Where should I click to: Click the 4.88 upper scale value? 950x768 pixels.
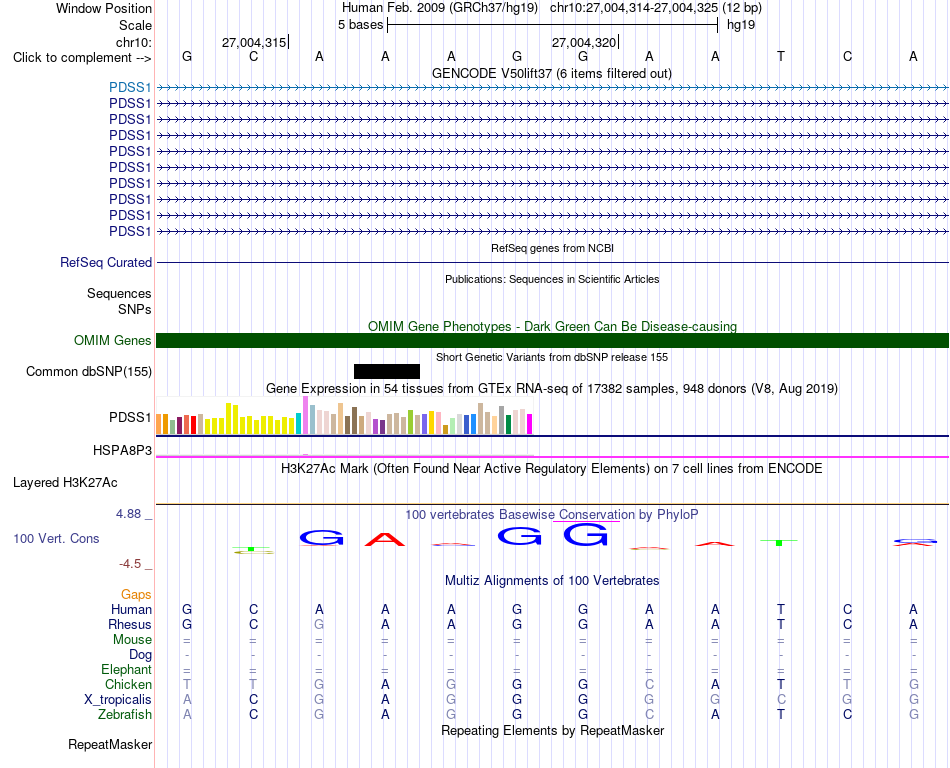(128, 514)
